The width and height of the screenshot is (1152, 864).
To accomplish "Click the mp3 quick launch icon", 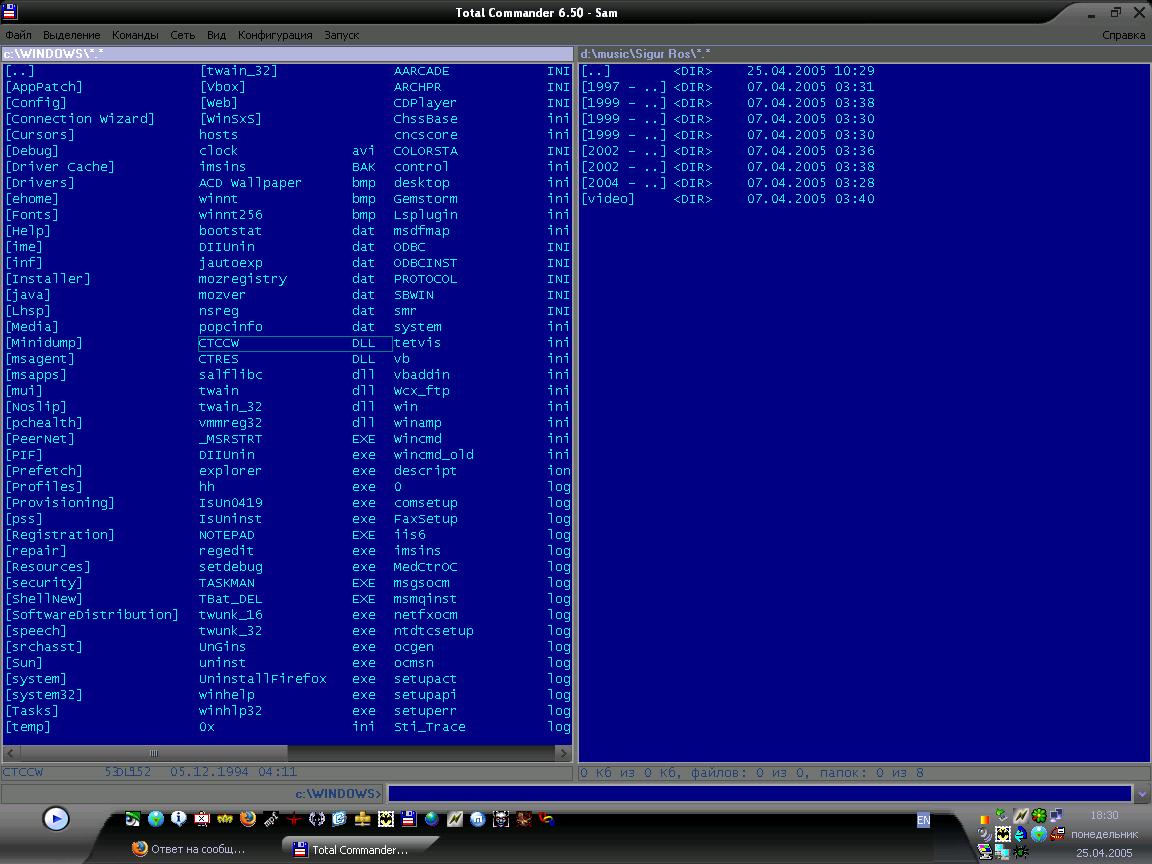I will [x=271, y=818].
